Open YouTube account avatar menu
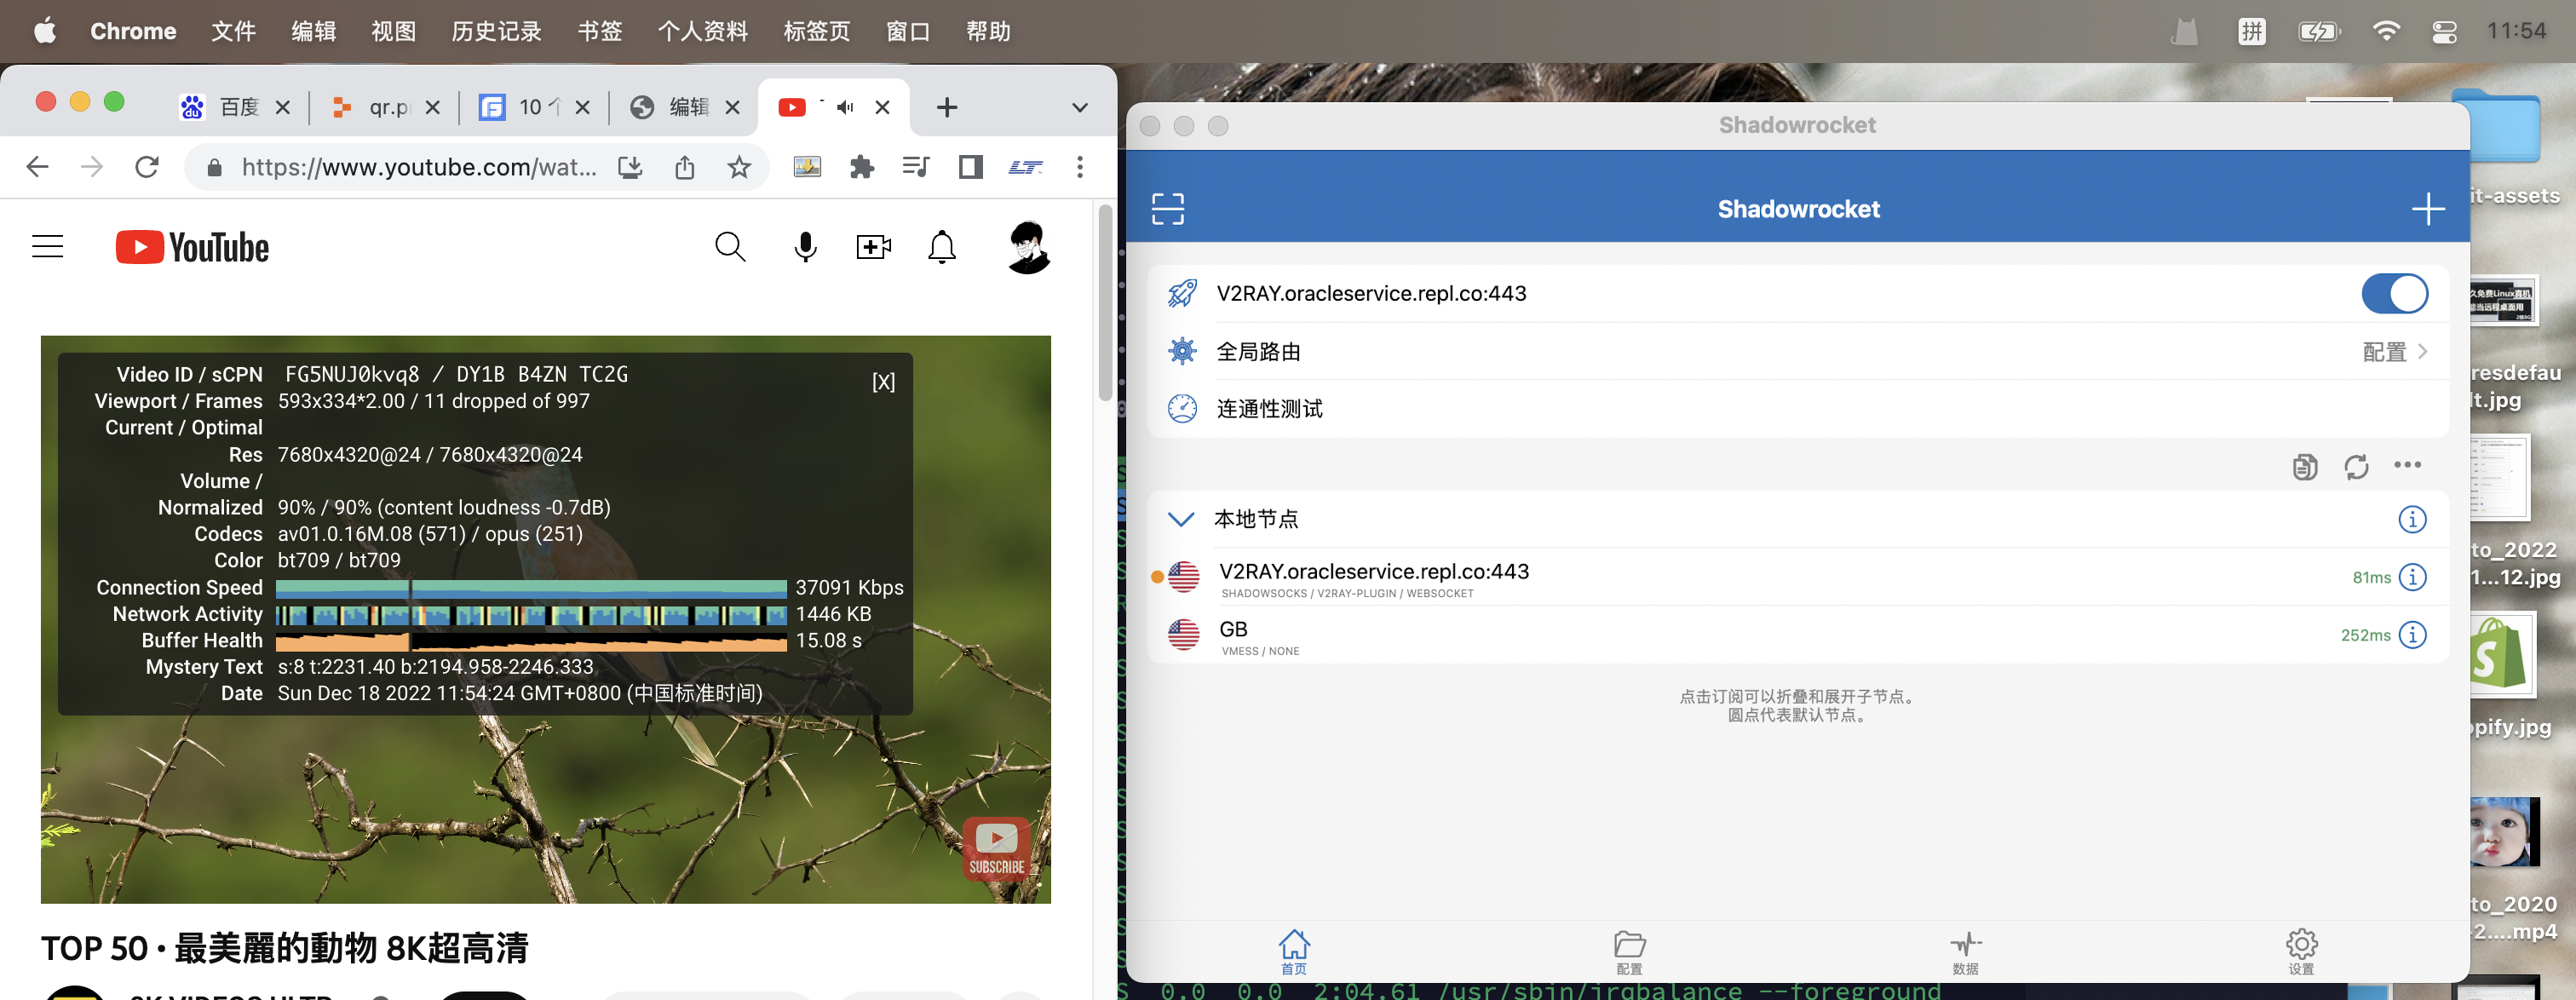 (1028, 247)
